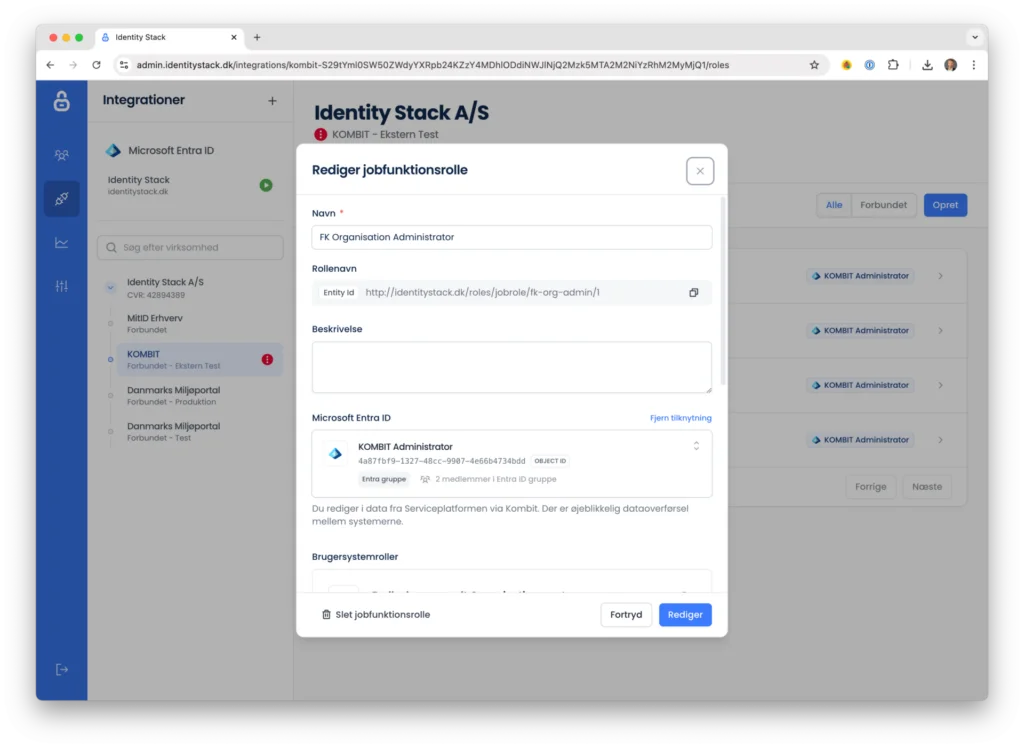Open the users section in sidebar
The image size is (1024, 748).
tap(62, 155)
